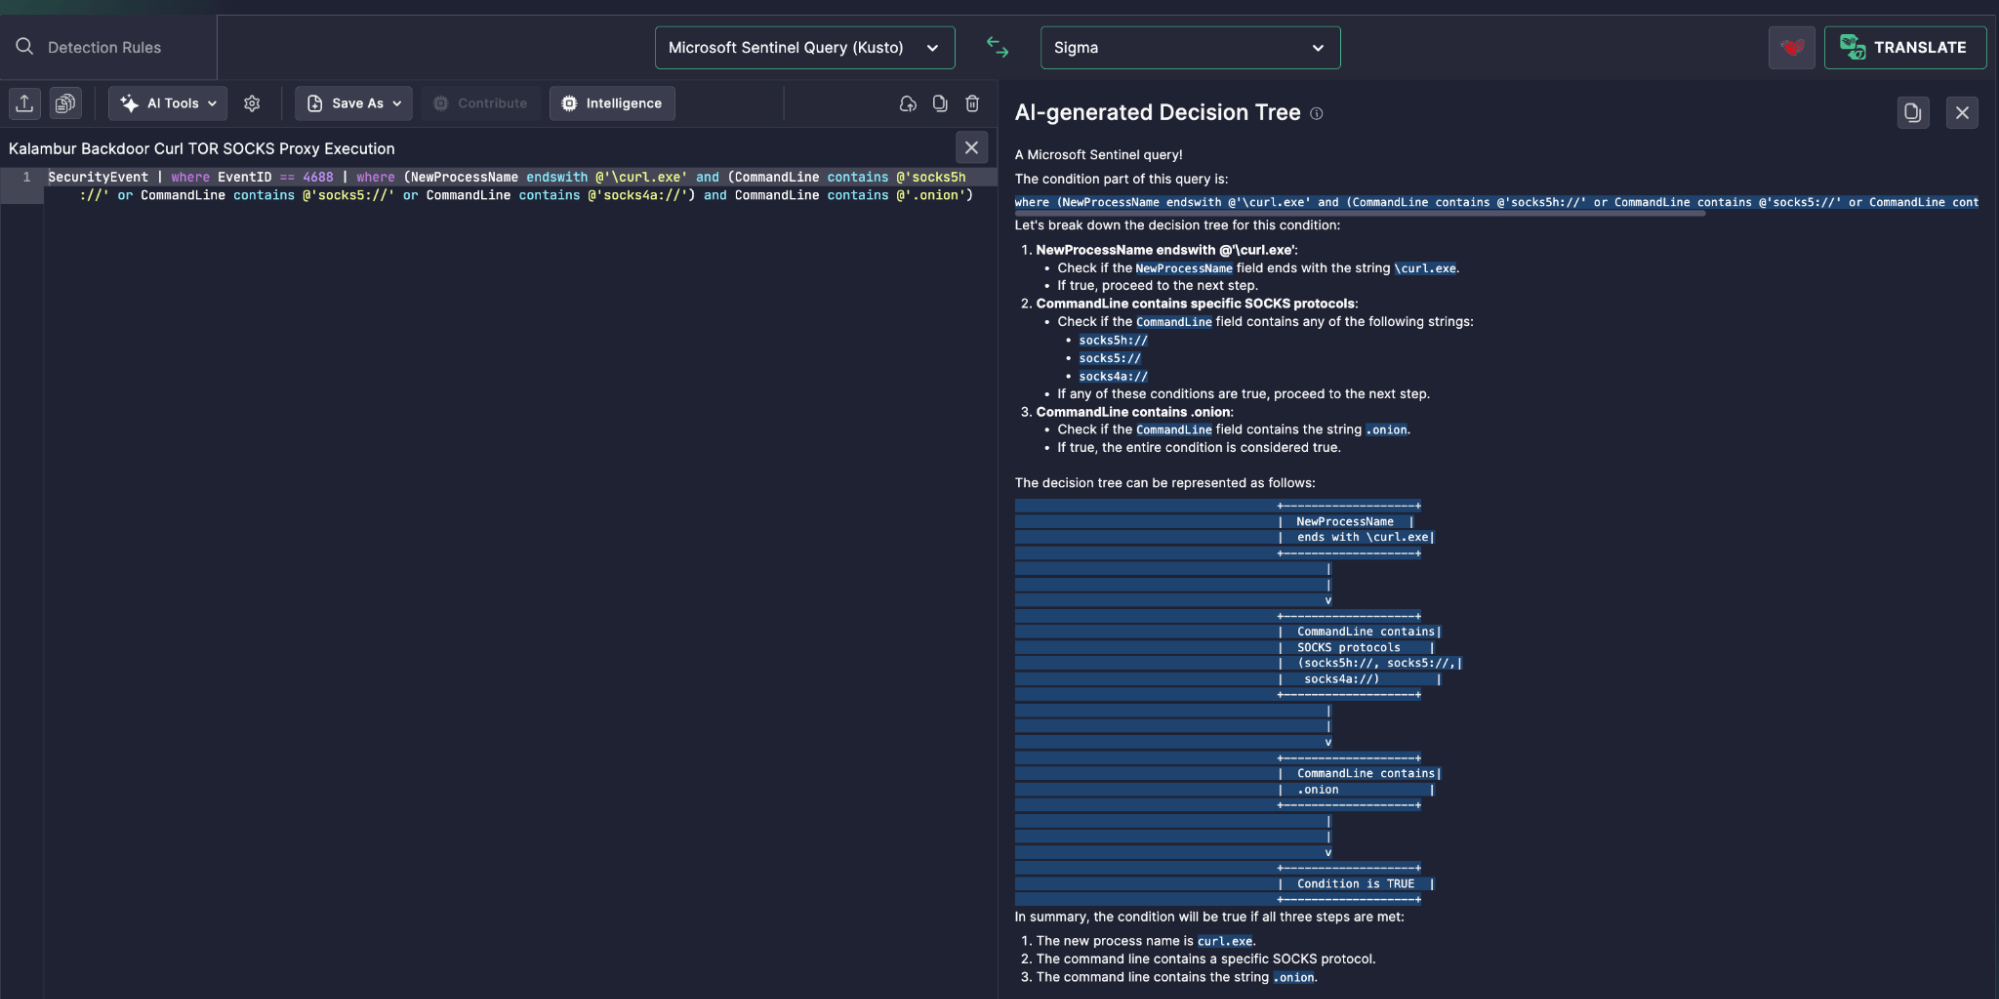Click the Contribute button

pyautogui.click(x=481, y=103)
